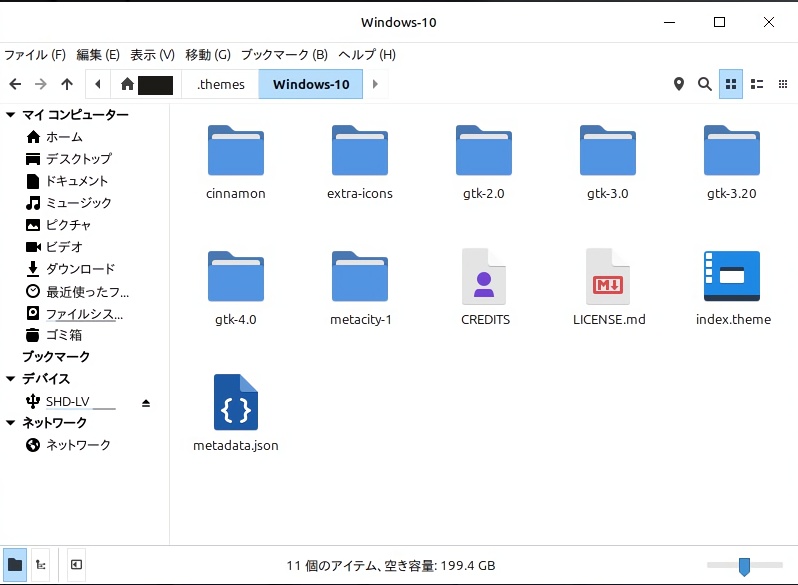Image resolution: width=798 pixels, height=585 pixels.
Task: Select the index.theme file
Action: [x=733, y=289]
